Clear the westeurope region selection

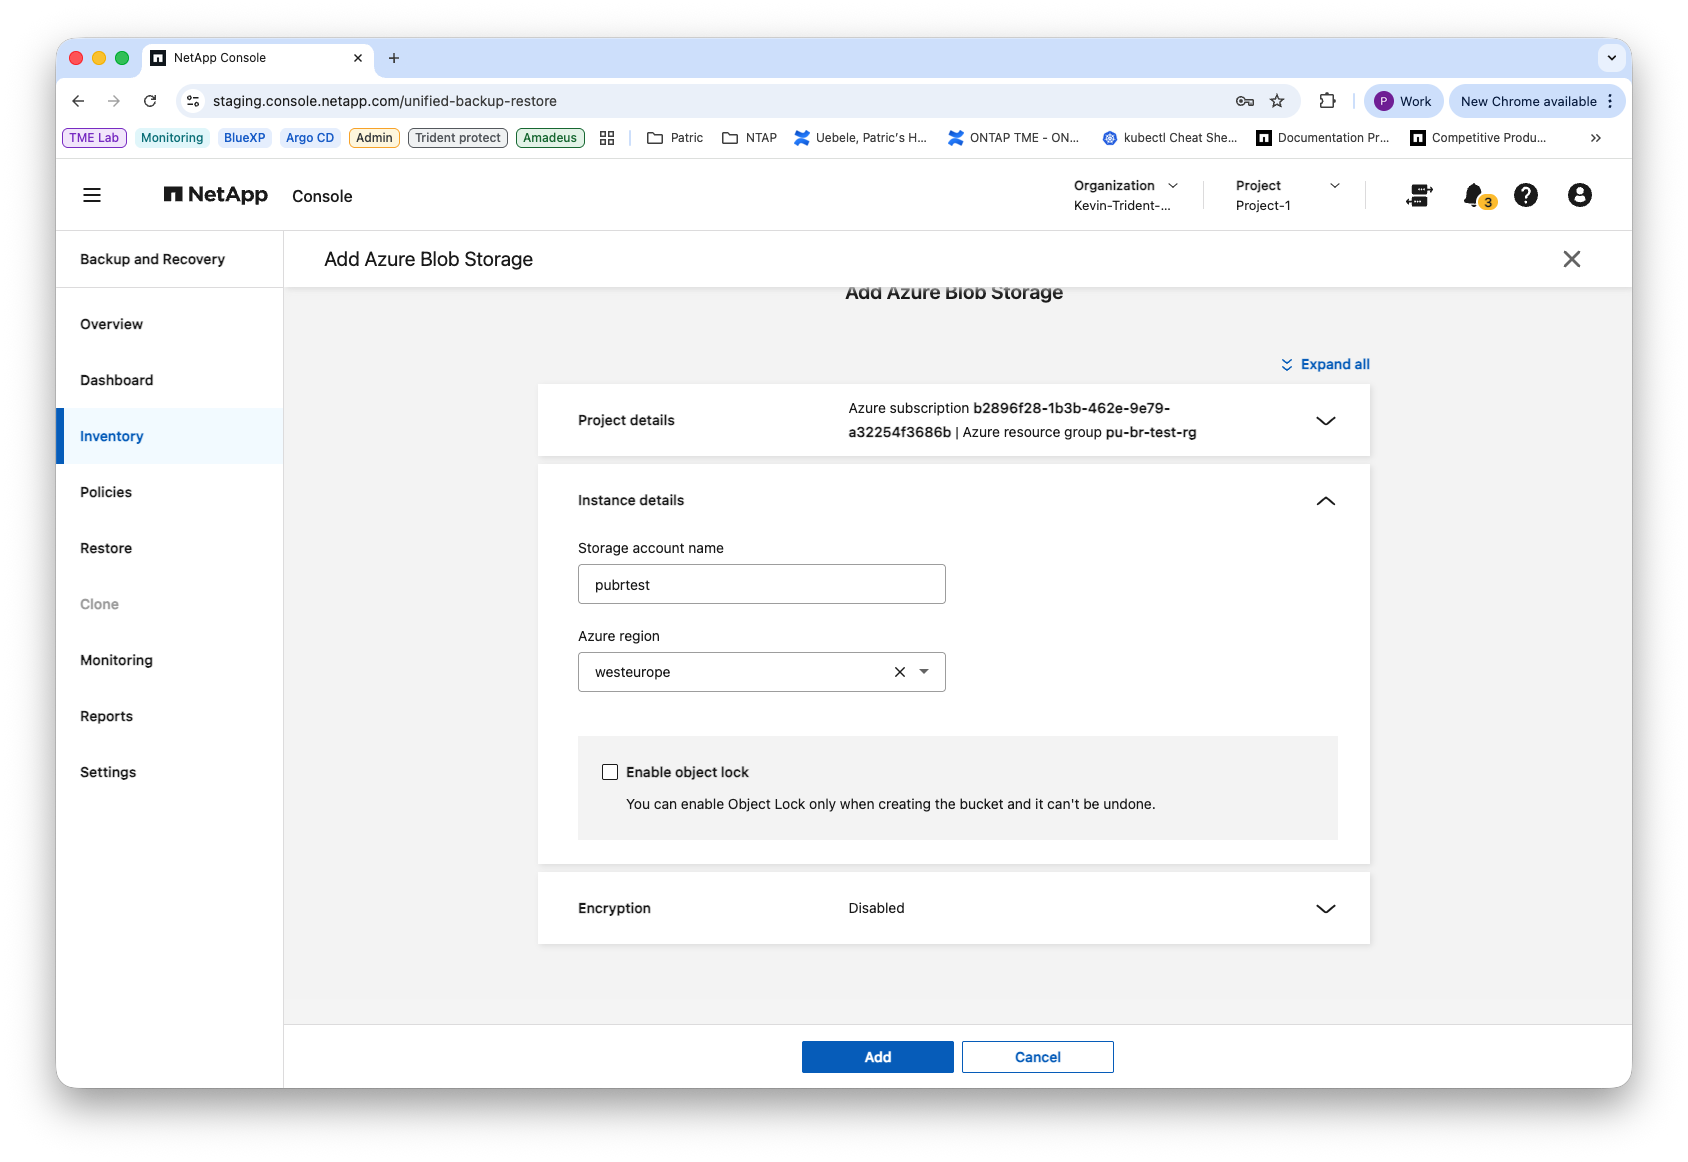(900, 672)
